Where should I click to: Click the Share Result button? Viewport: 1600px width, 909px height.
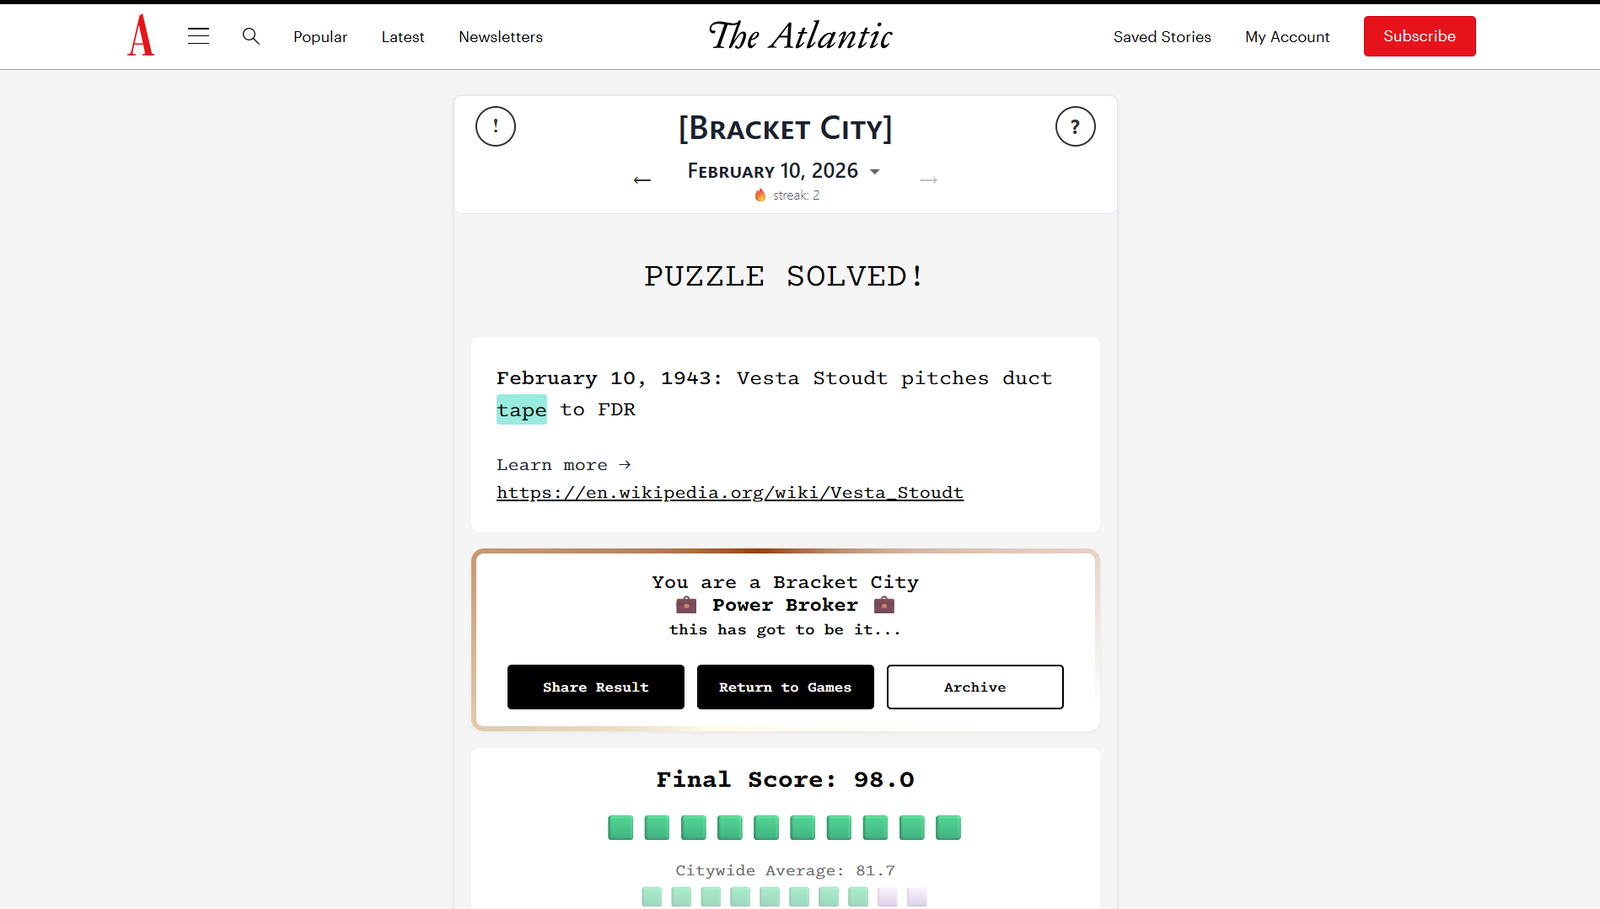tap(596, 687)
